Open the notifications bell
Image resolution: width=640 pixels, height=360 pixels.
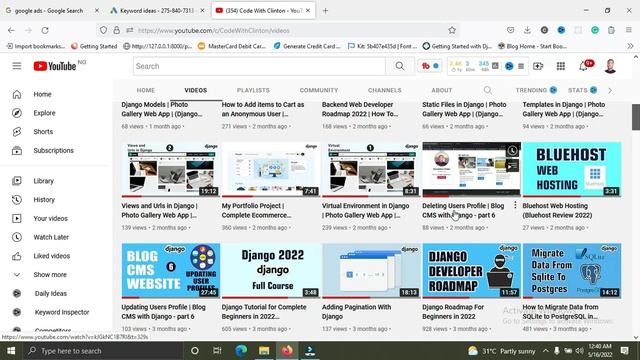click(x=584, y=66)
